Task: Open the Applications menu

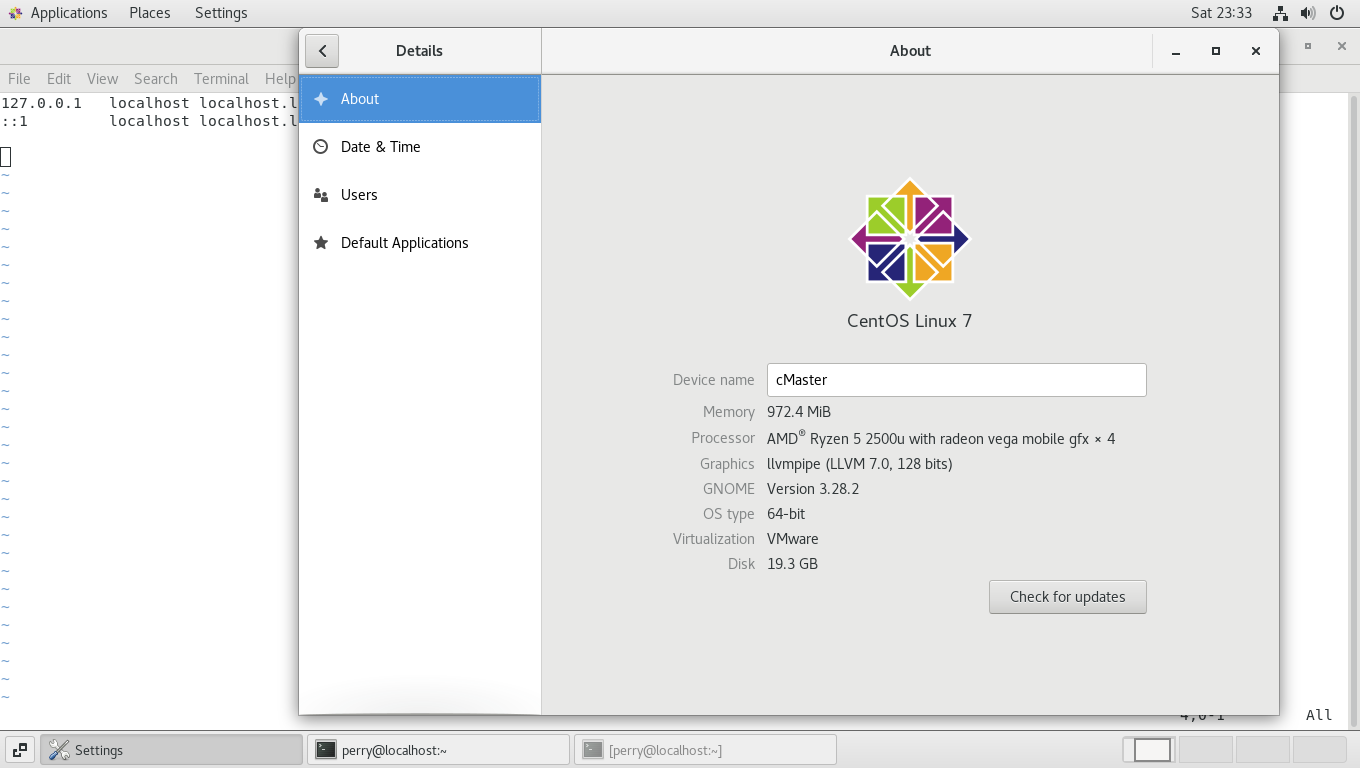Action: [58, 13]
